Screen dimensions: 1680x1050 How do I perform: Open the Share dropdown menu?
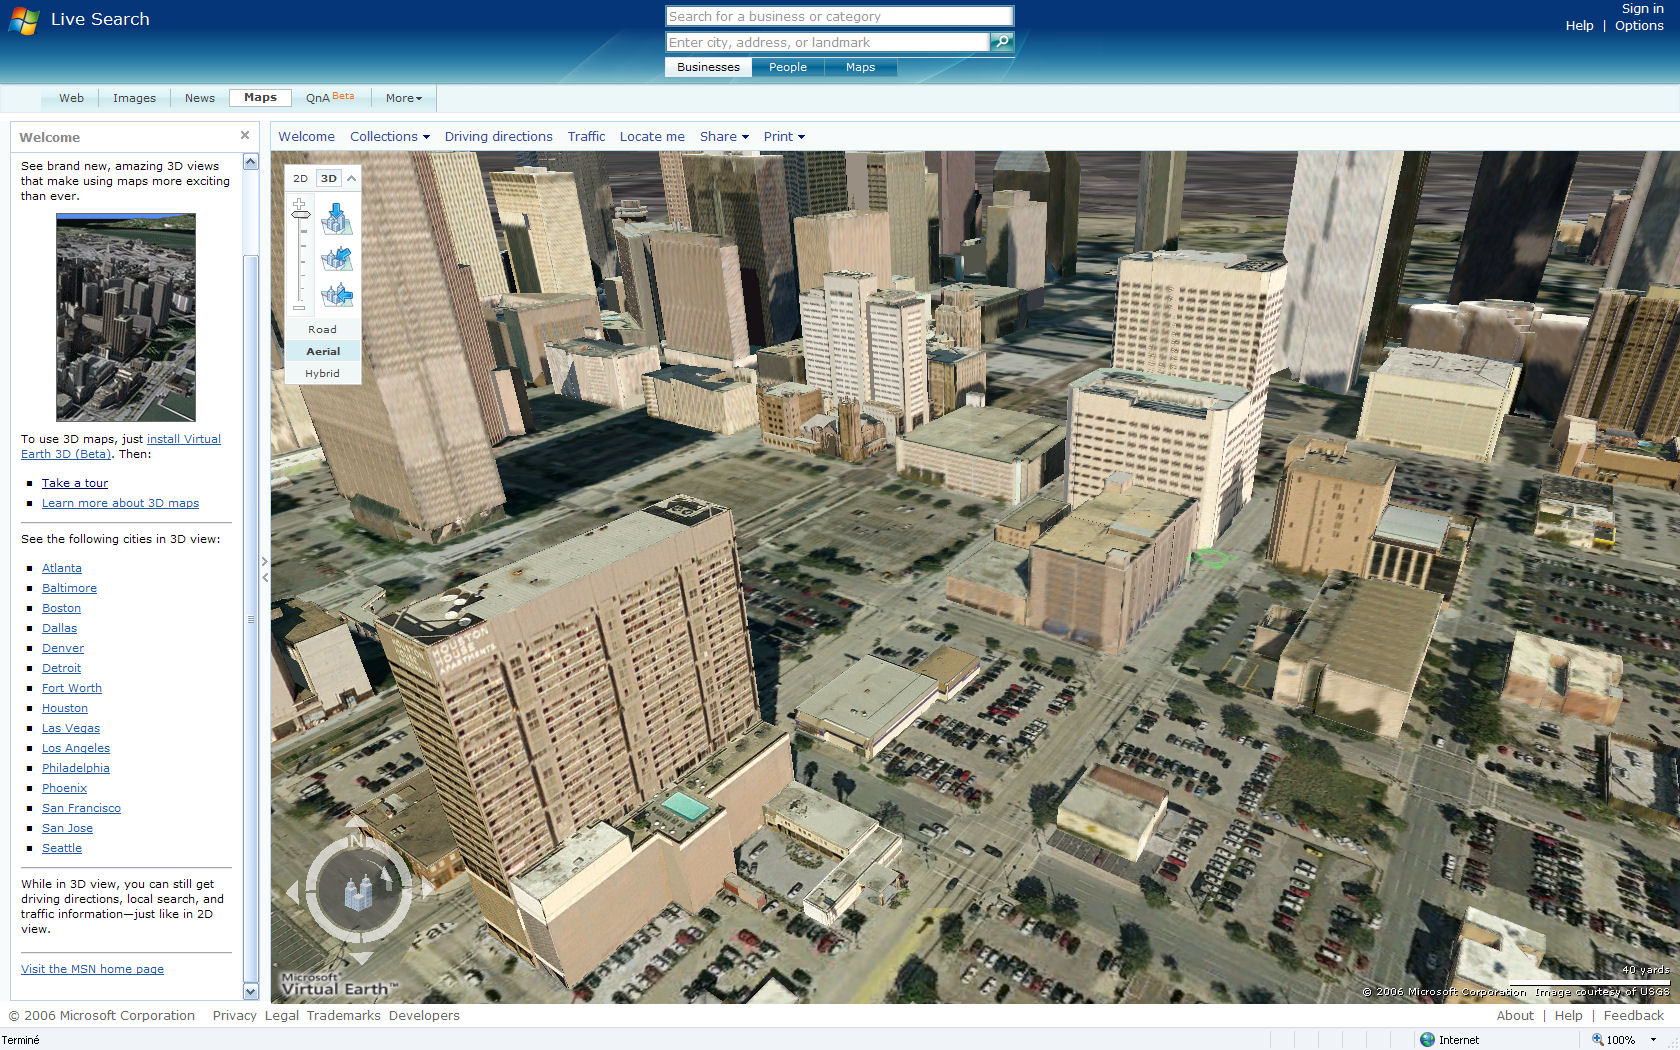[724, 136]
